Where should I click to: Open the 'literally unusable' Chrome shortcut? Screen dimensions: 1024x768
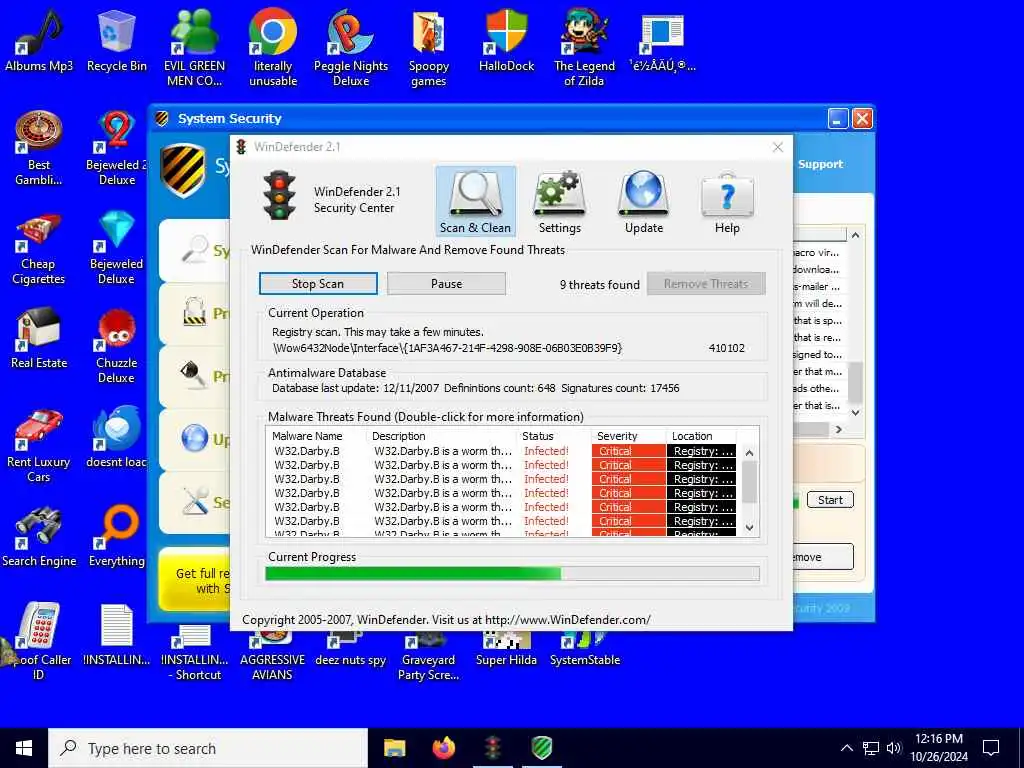[272, 49]
